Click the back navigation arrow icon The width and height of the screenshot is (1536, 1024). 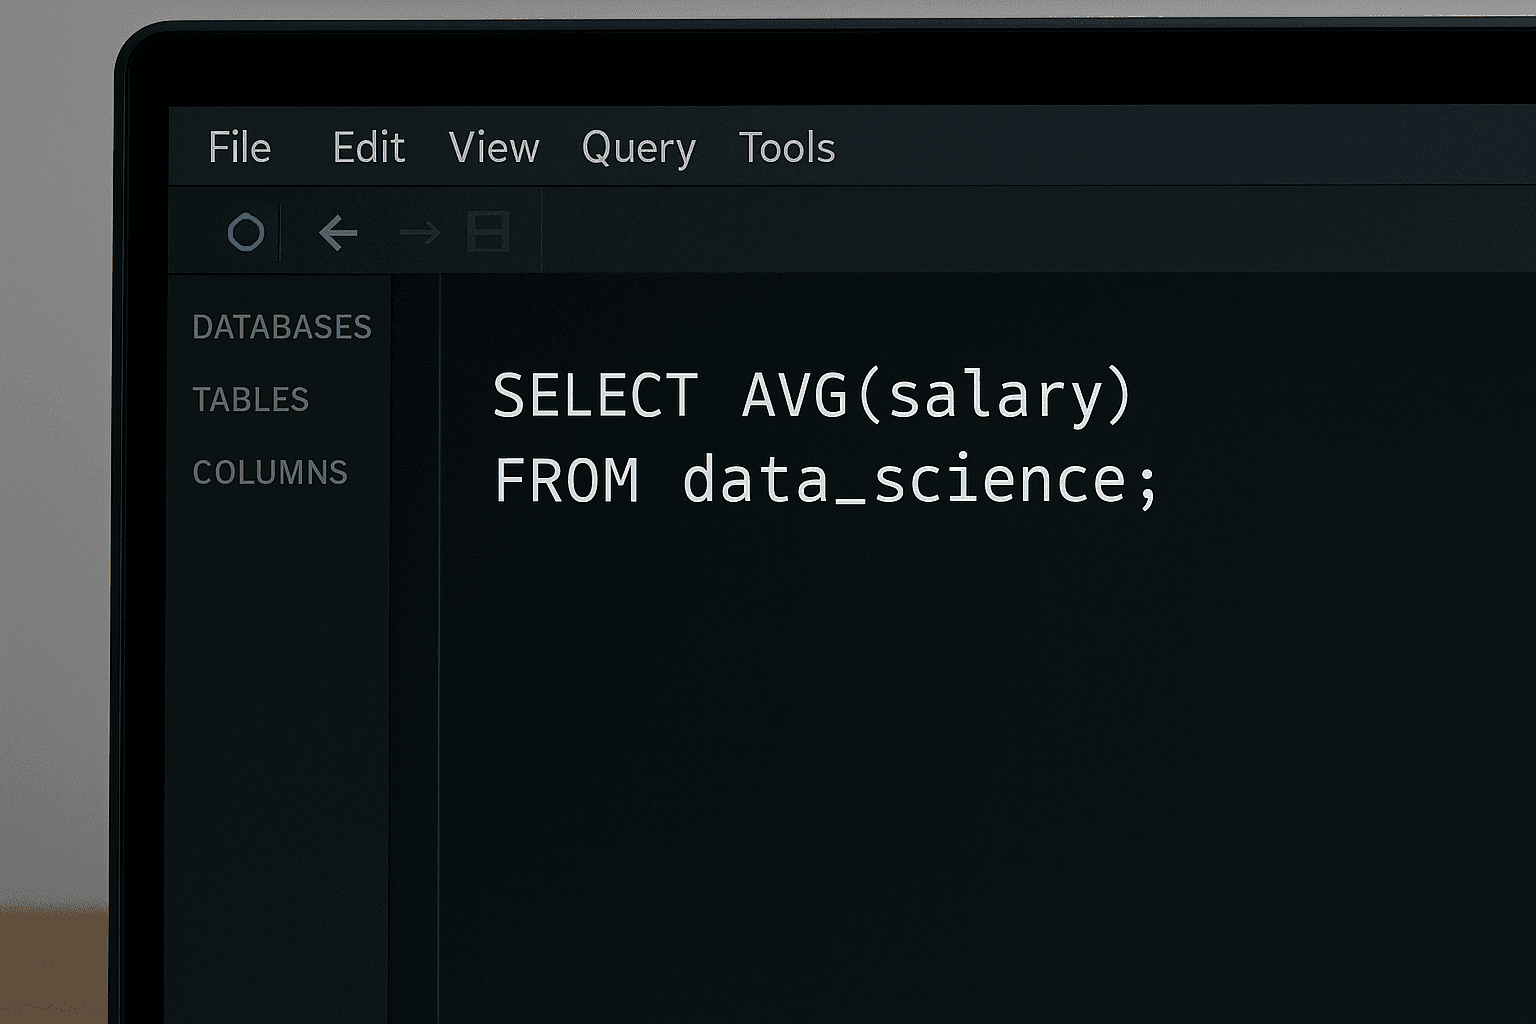point(337,232)
